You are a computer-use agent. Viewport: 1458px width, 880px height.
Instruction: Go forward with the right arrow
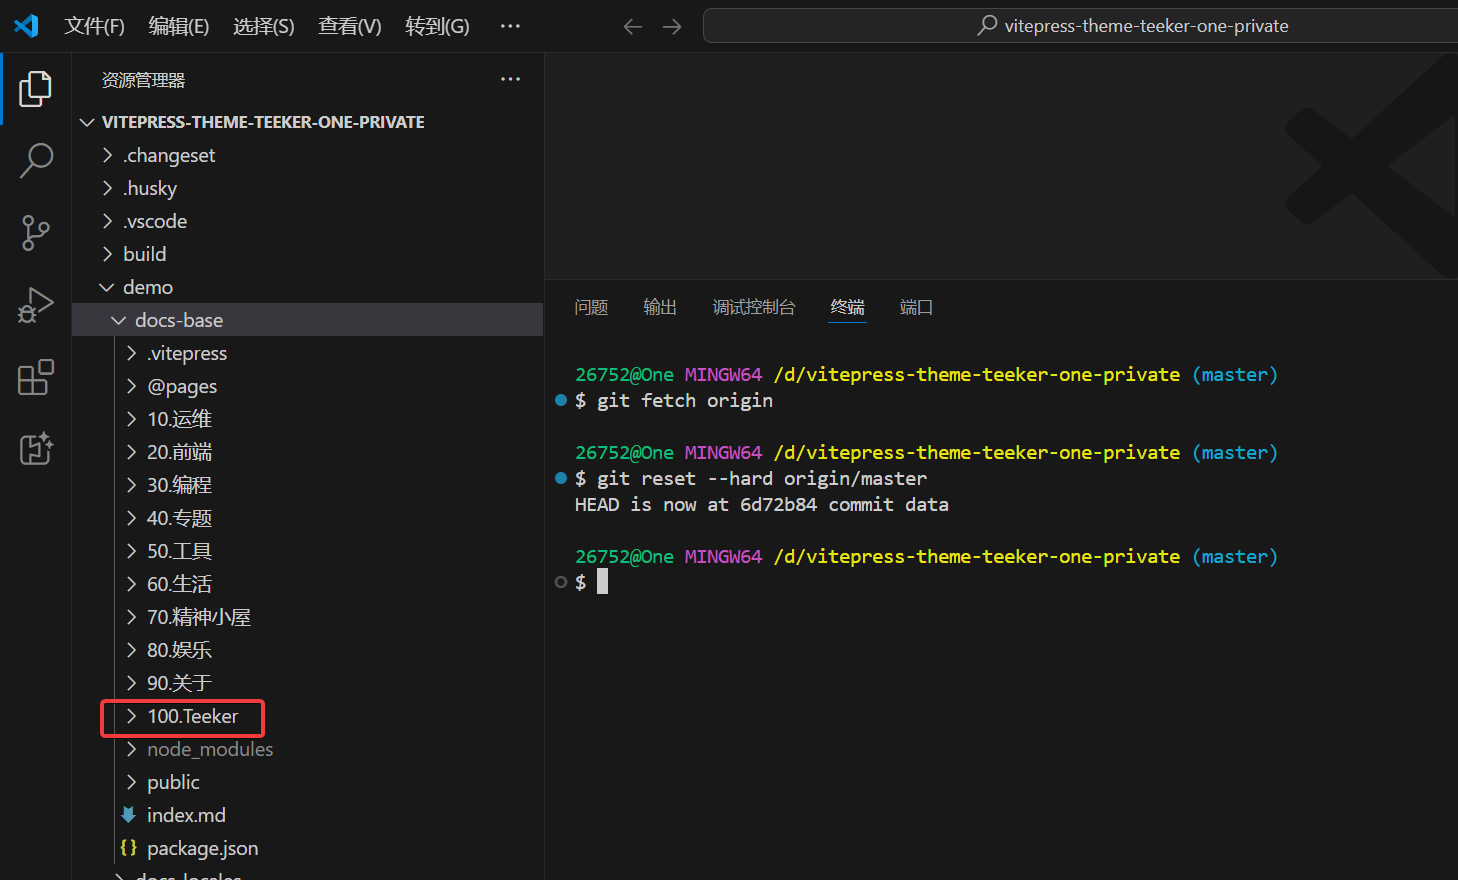672,26
